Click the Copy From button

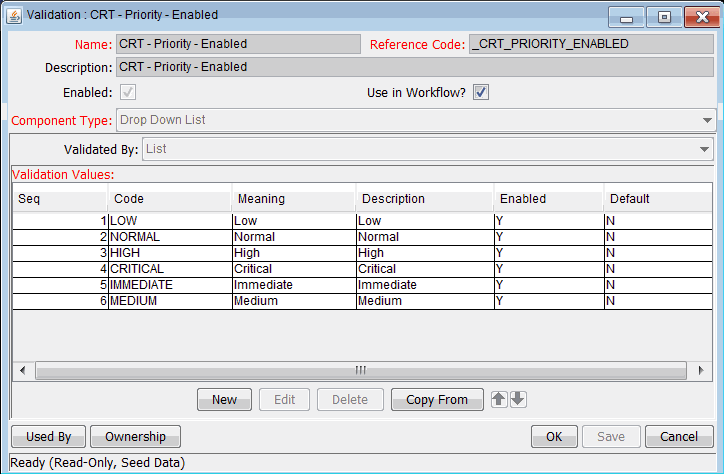[x=436, y=400]
